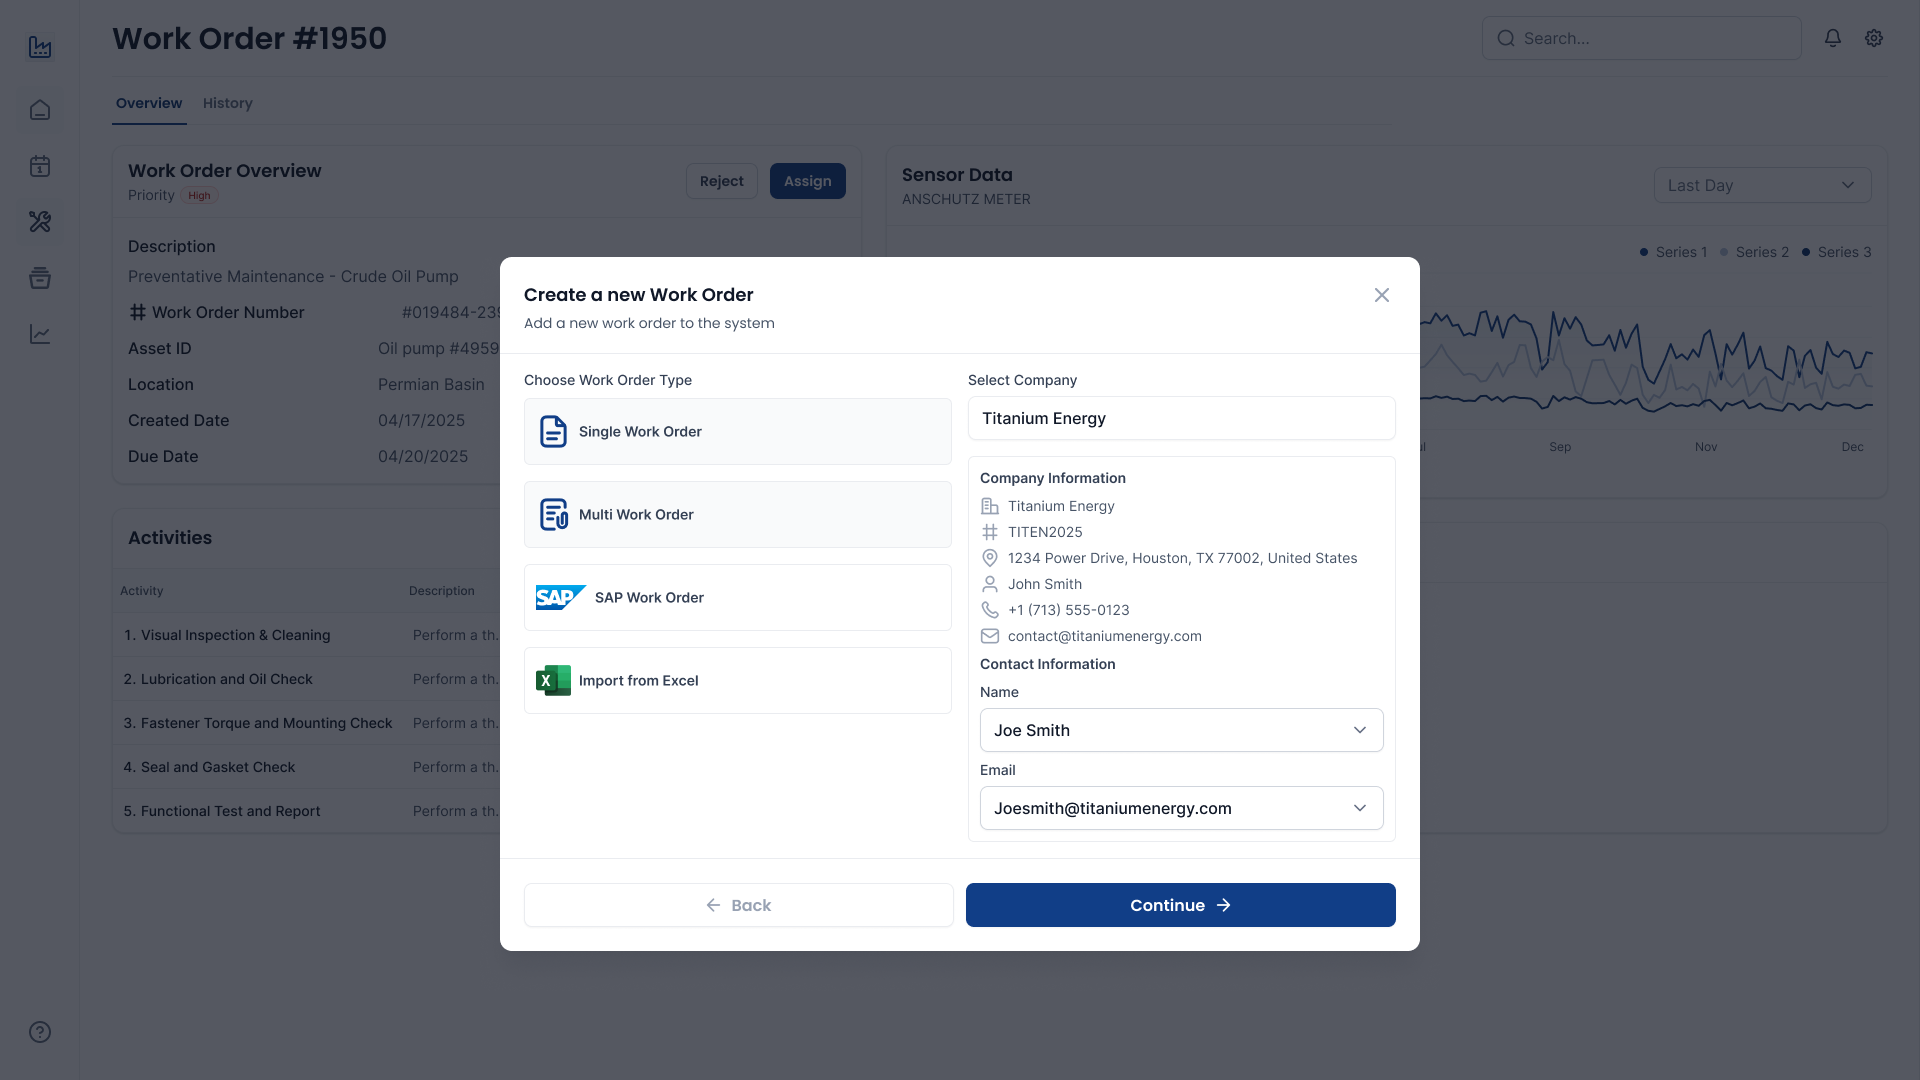Select the tools/maintenance icon in sidebar
Screen dimensions: 1920x1080
pyautogui.click(x=40, y=222)
